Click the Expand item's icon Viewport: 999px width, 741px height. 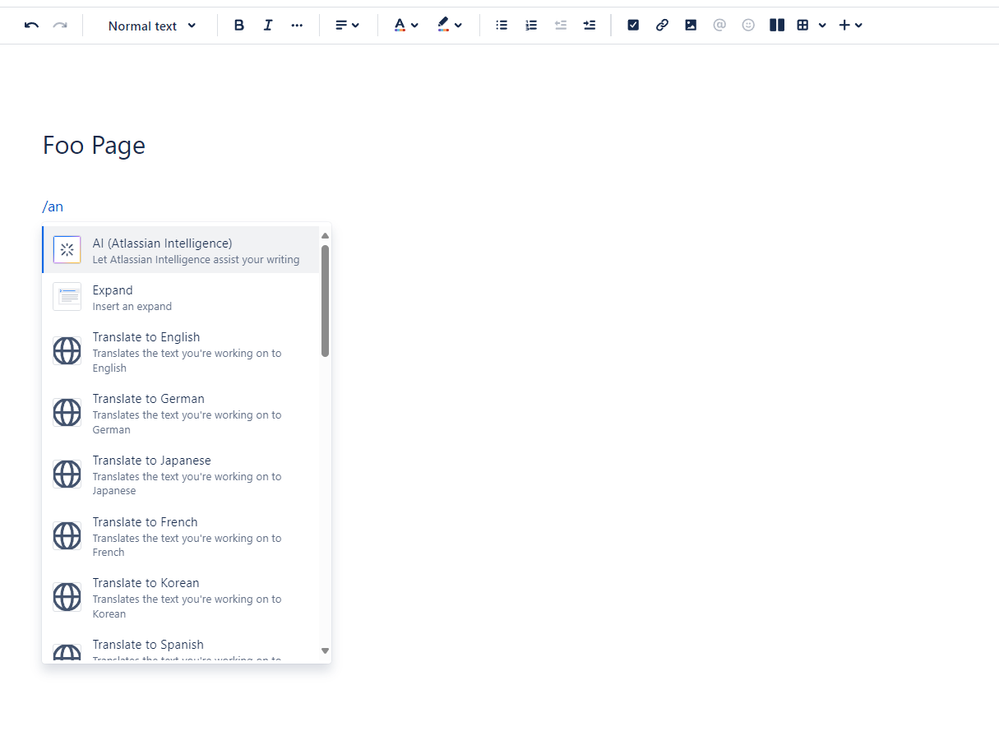pyautogui.click(x=67, y=297)
